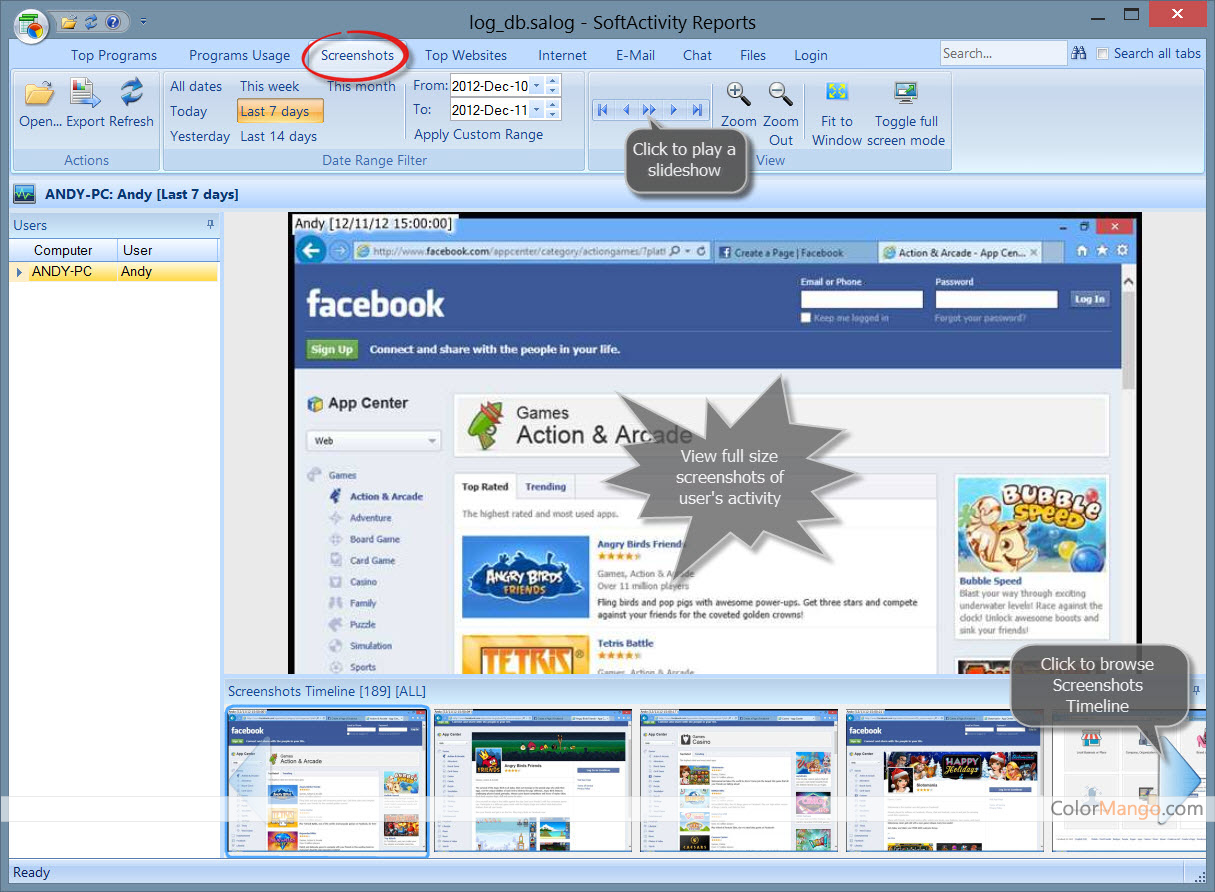Switch to the Programs Usage tab
The image size is (1215, 892).
pyautogui.click(x=240, y=55)
